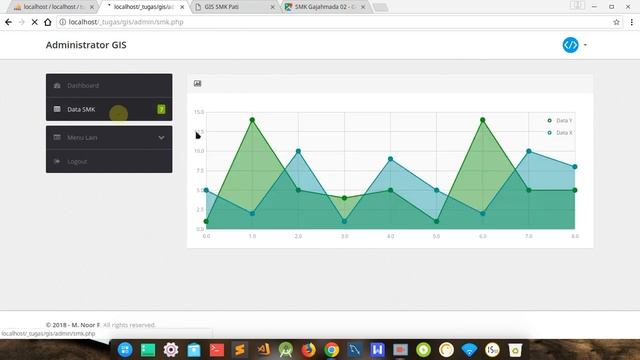640x360 pixels.
Task: Click the x-axis label 4.0
Action: click(x=391, y=236)
